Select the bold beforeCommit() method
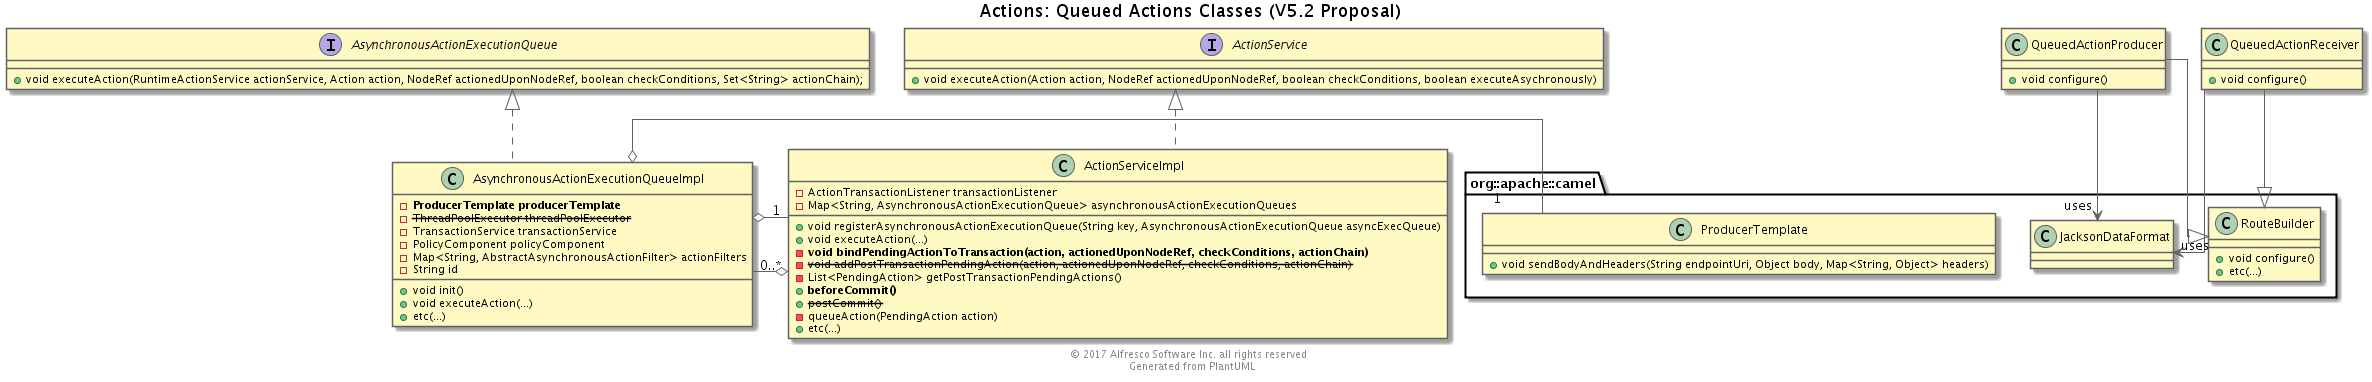The width and height of the screenshot is (2372, 382). click(x=852, y=291)
